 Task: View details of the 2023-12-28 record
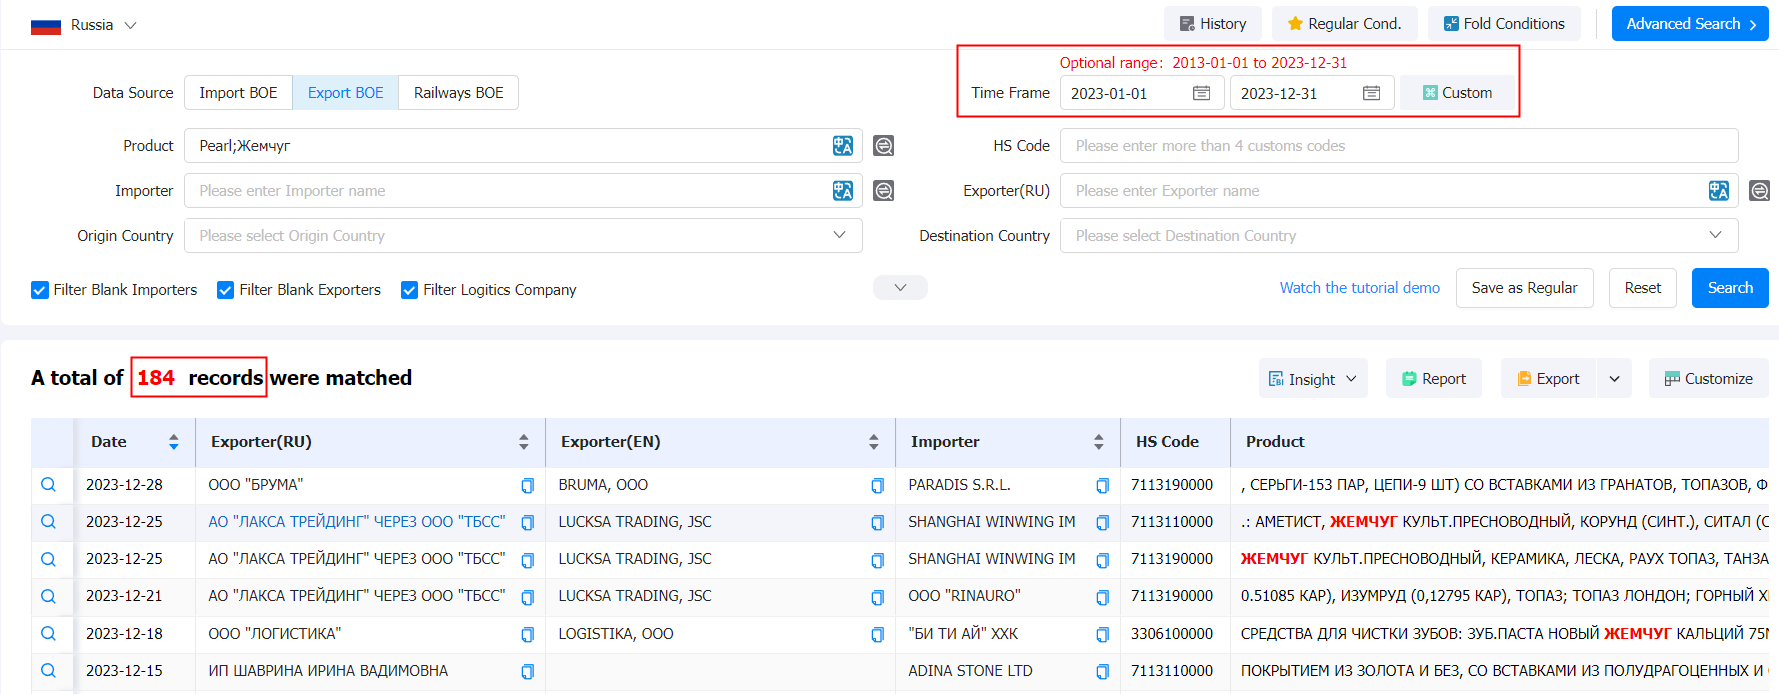[x=48, y=485]
